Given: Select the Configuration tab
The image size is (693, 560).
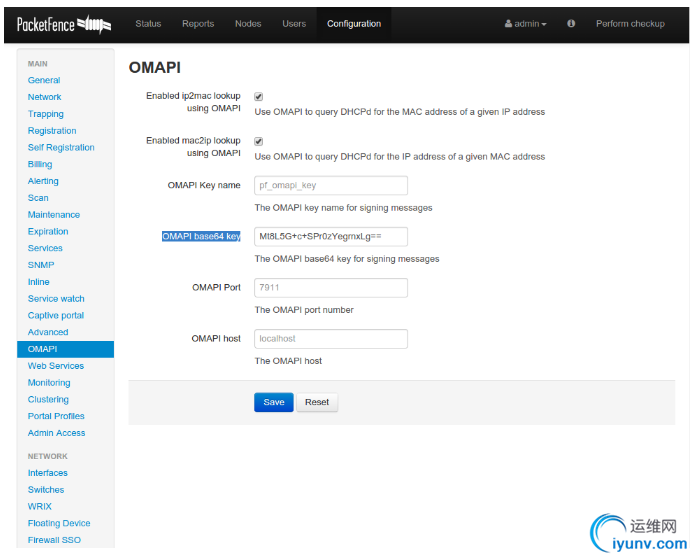Looking at the screenshot, I should [354, 24].
